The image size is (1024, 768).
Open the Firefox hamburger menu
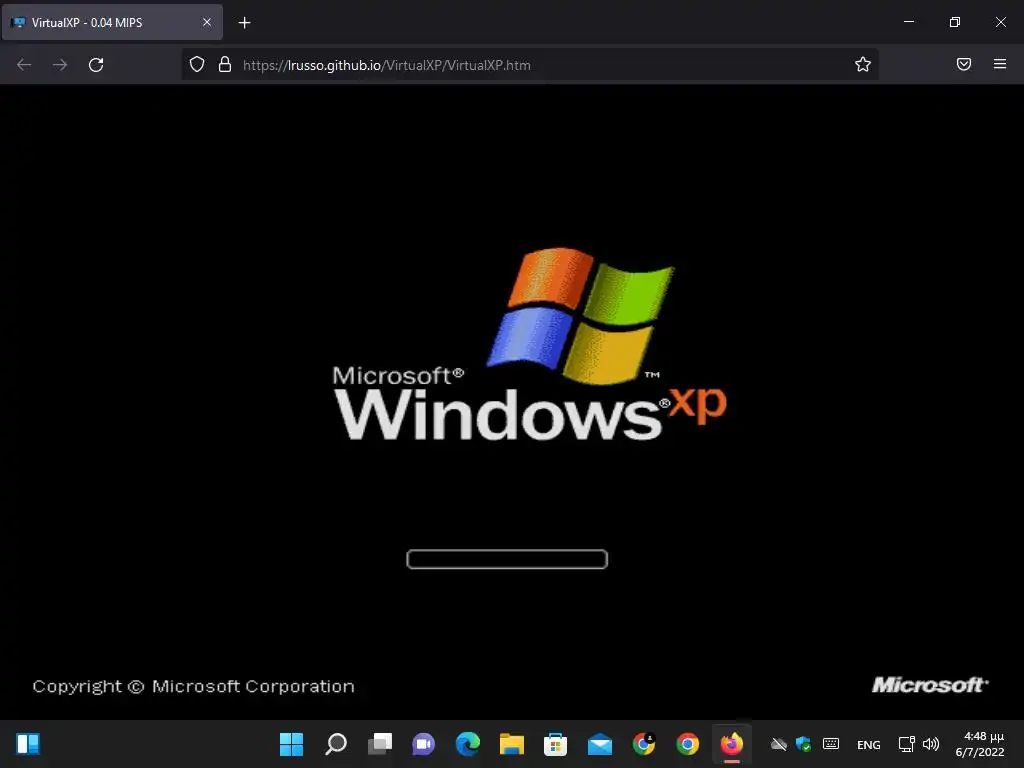(x=1000, y=64)
